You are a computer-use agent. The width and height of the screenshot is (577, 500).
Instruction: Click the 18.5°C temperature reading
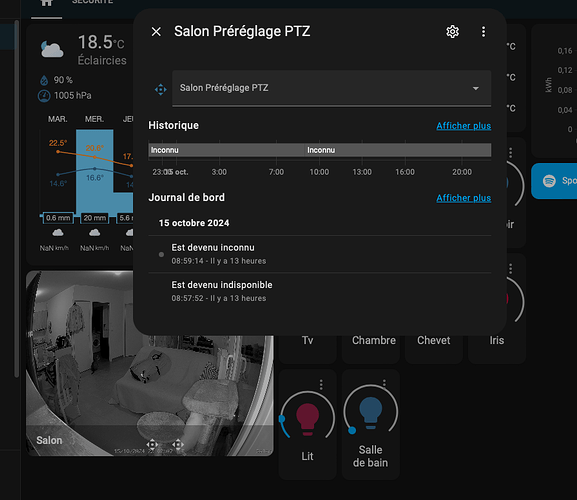tap(101, 42)
